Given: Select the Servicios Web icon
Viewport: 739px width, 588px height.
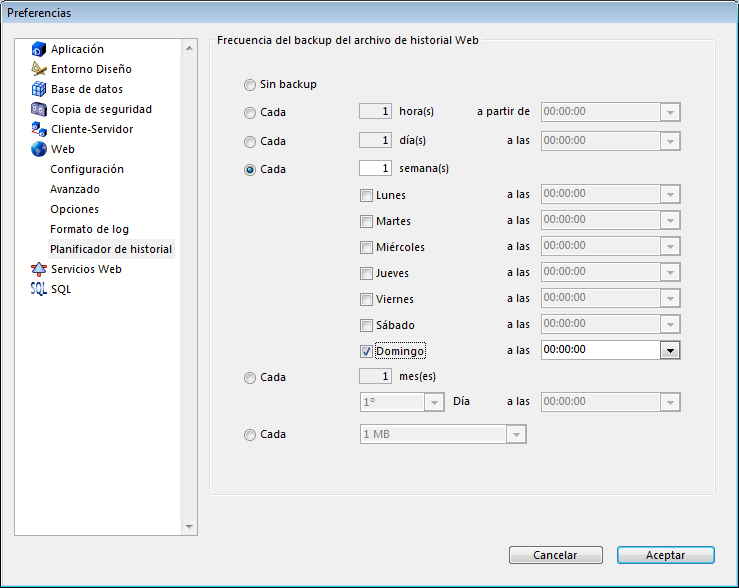Looking at the screenshot, I should (x=39, y=269).
